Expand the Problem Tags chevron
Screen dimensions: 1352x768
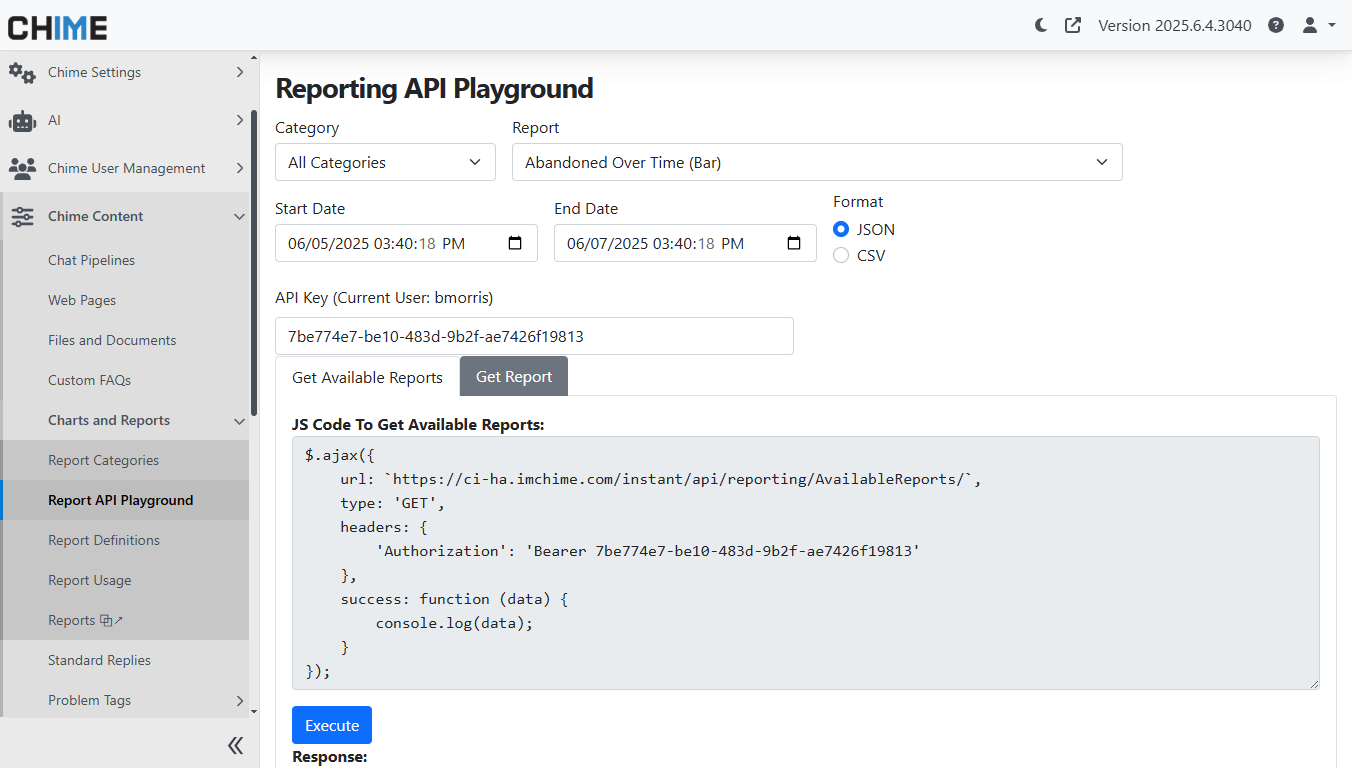(x=239, y=700)
